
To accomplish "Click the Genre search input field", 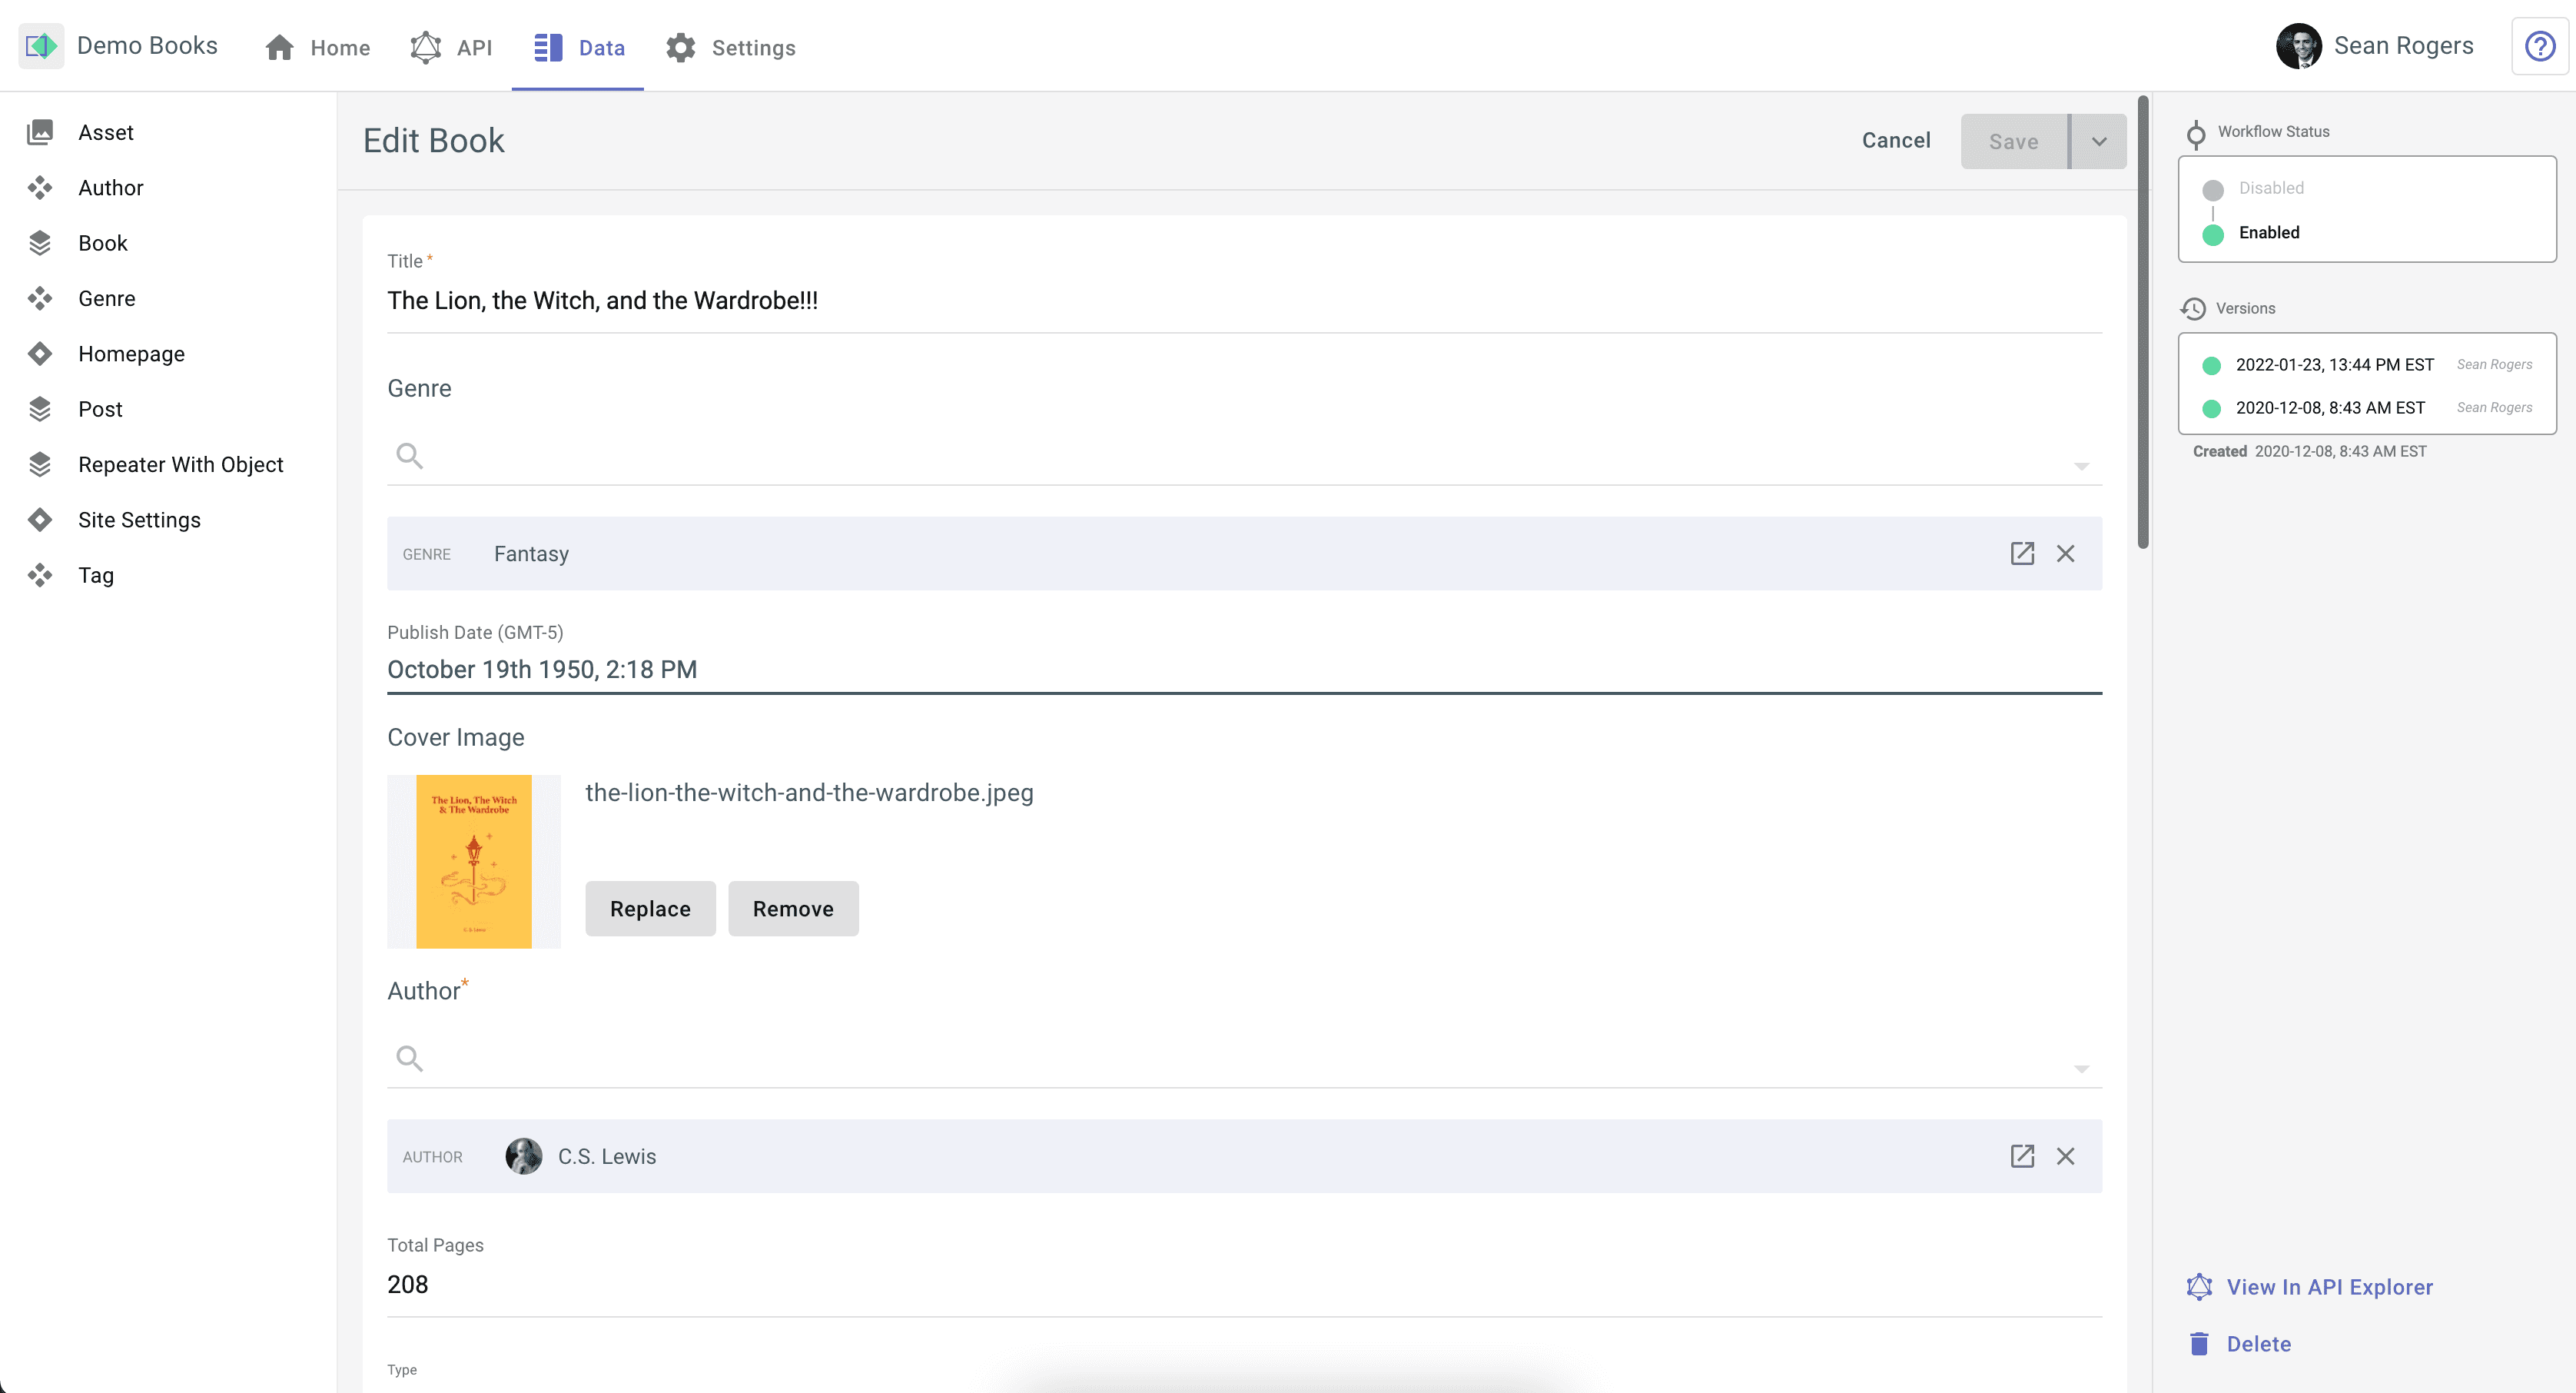I will point(1244,456).
